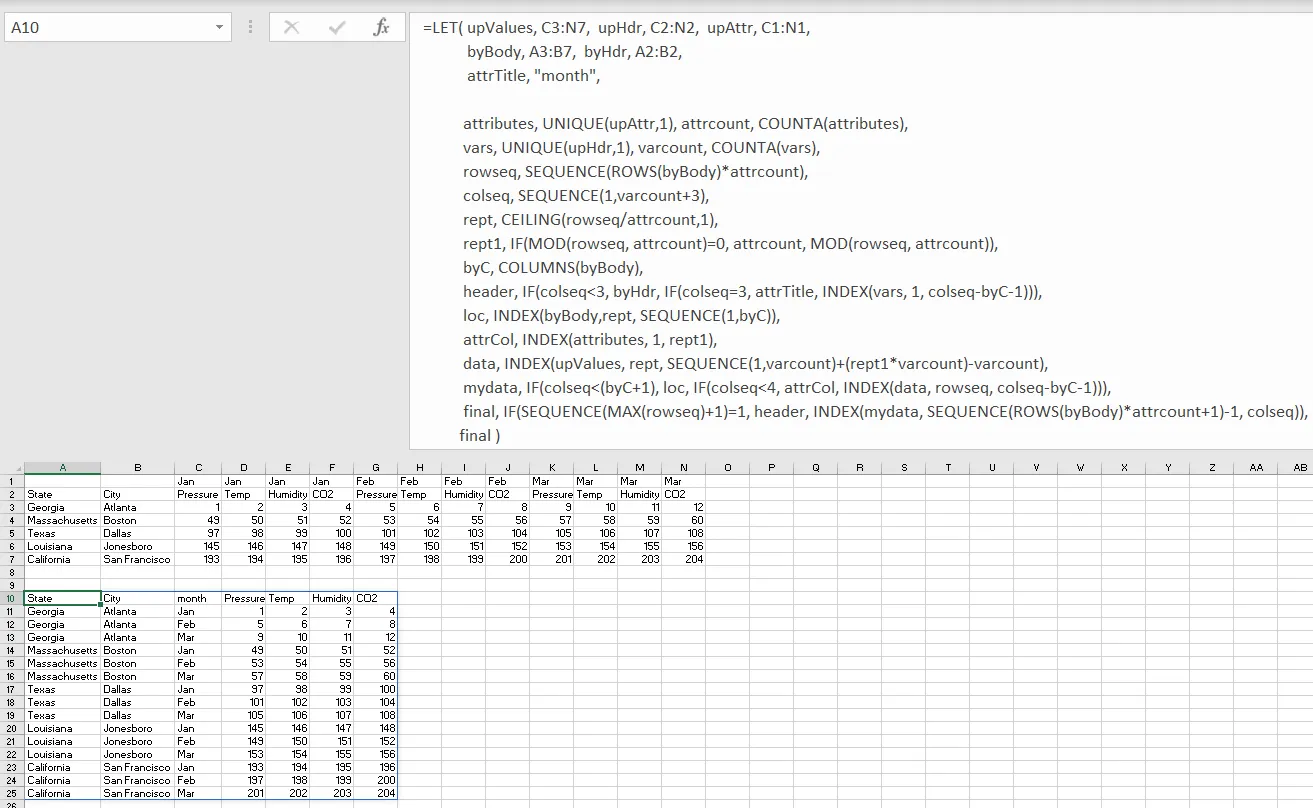The height and width of the screenshot is (808, 1313).
Task: Click cell C22 Mar in Louisiana row
Action: (198, 754)
